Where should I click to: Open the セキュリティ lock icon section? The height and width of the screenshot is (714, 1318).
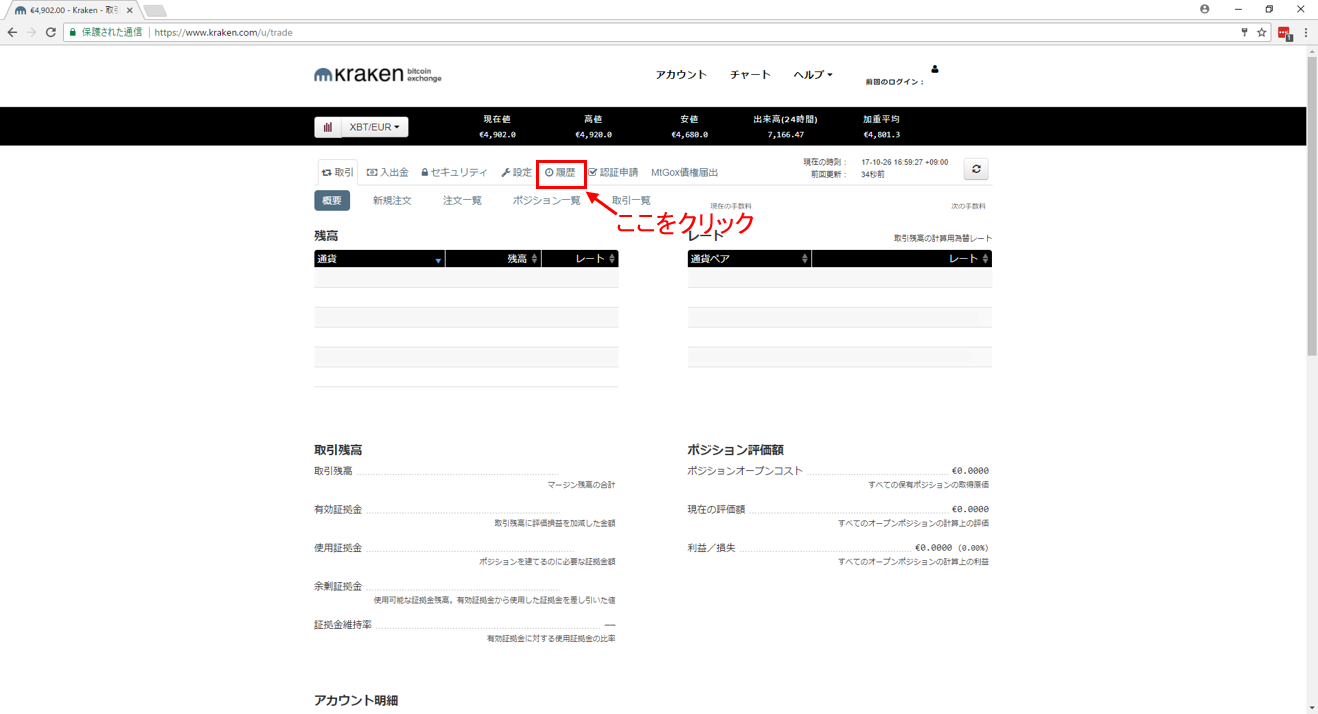tap(456, 171)
